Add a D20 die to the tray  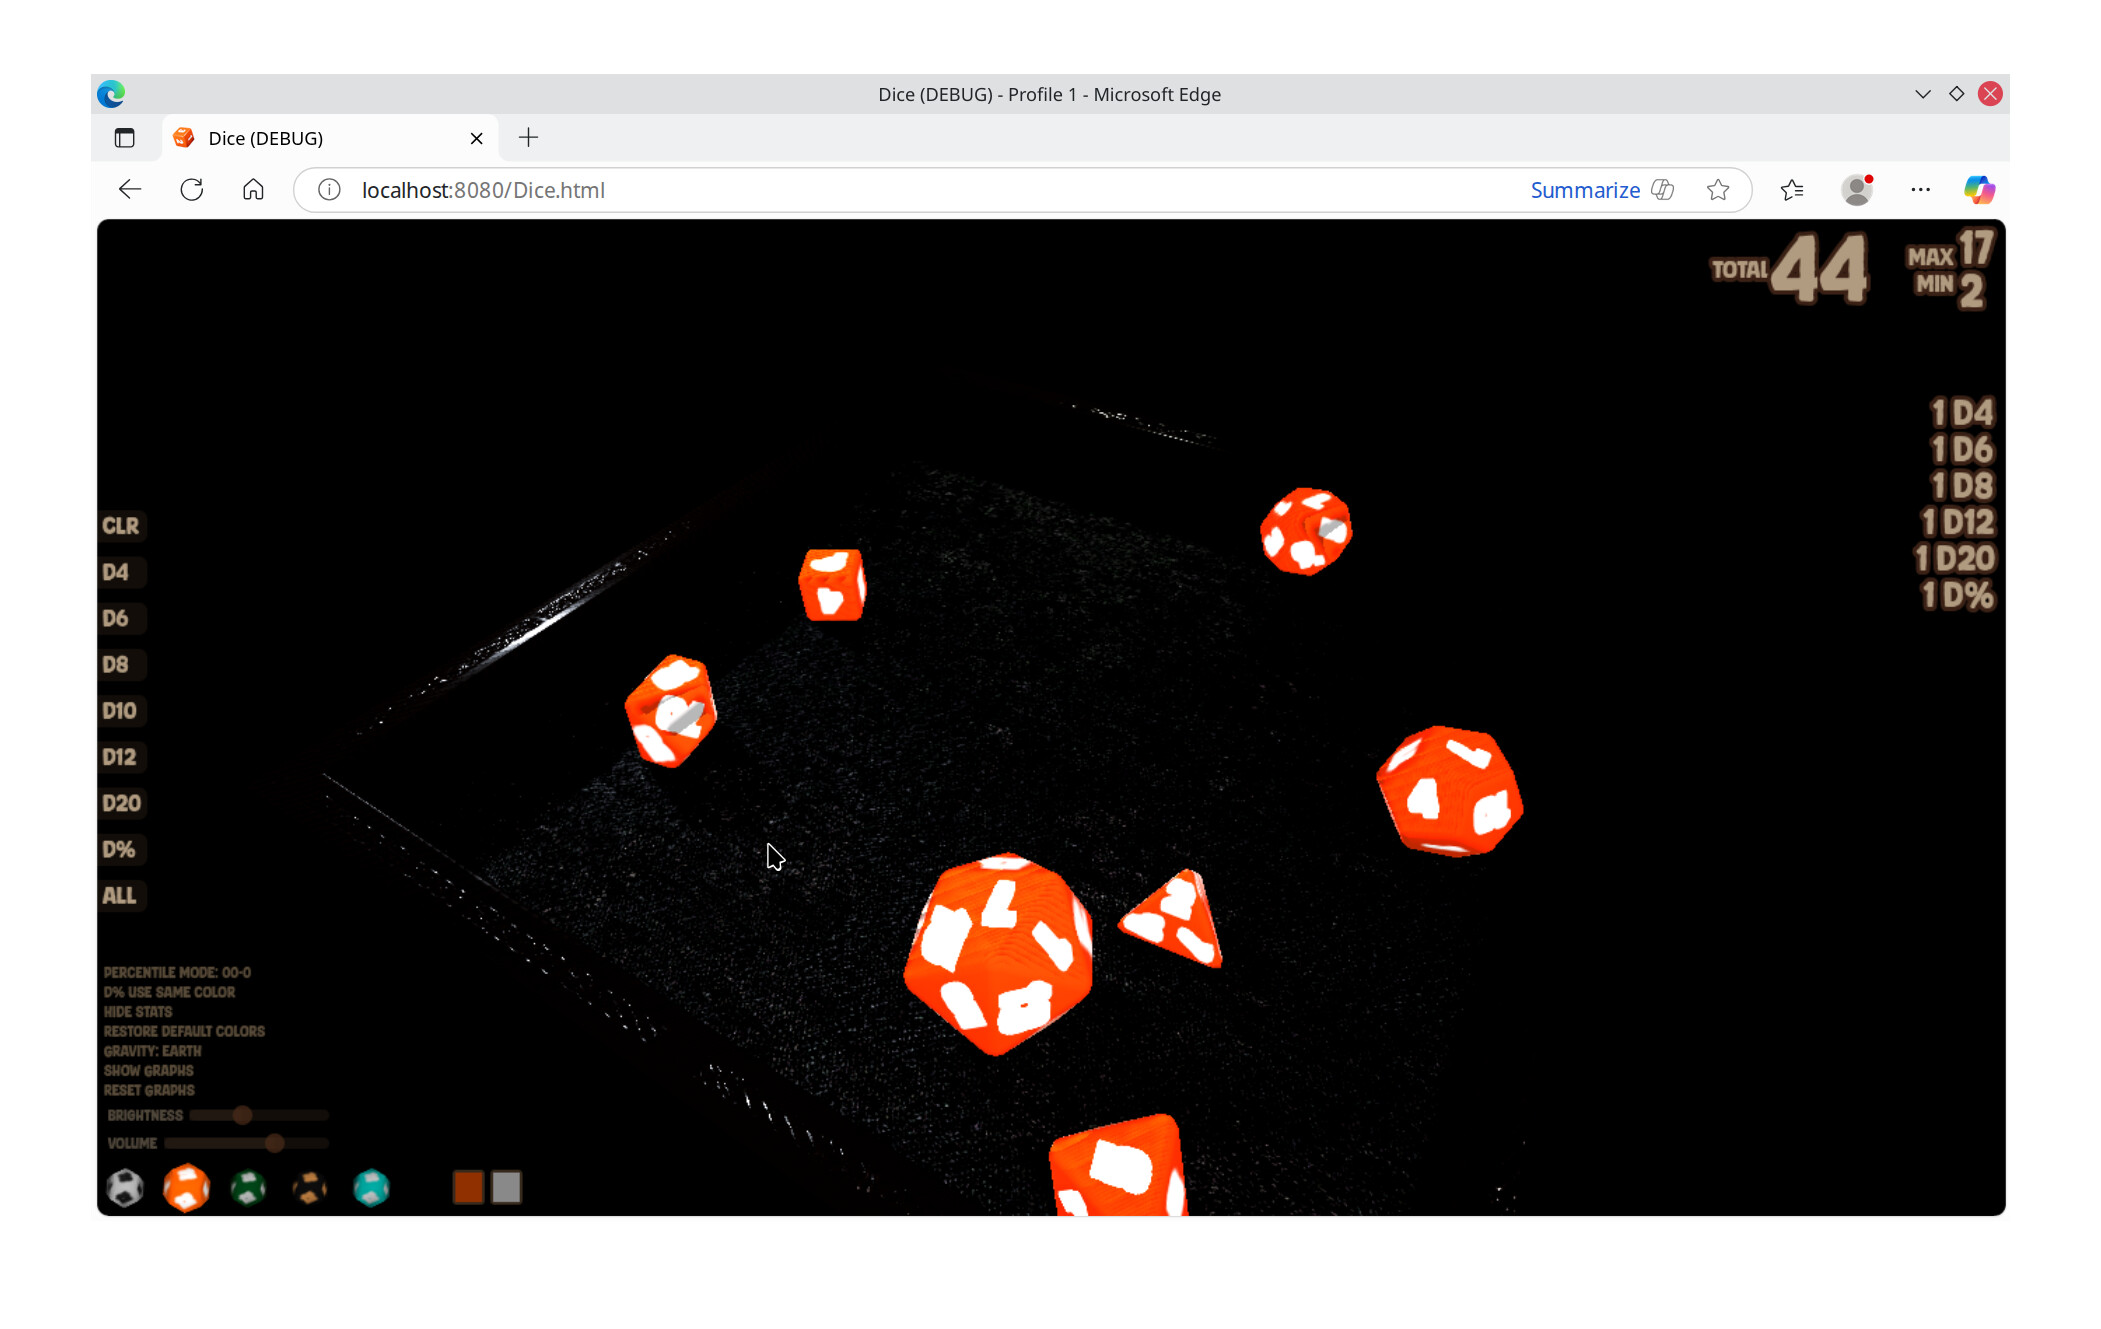point(121,803)
